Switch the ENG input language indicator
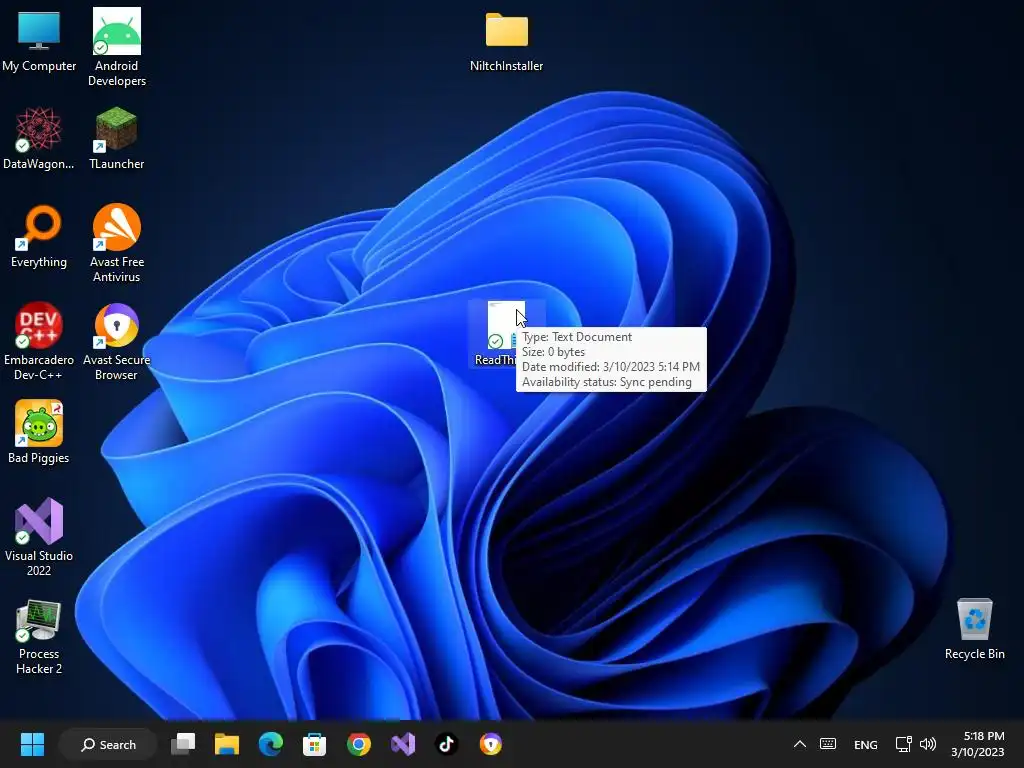The width and height of the screenshot is (1024, 768). point(865,744)
